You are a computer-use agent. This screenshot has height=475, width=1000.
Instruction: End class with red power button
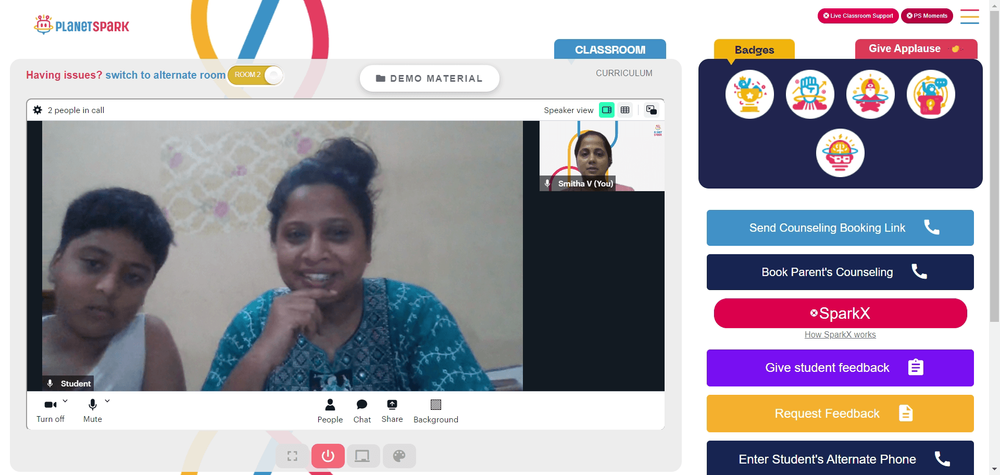pos(328,456)
